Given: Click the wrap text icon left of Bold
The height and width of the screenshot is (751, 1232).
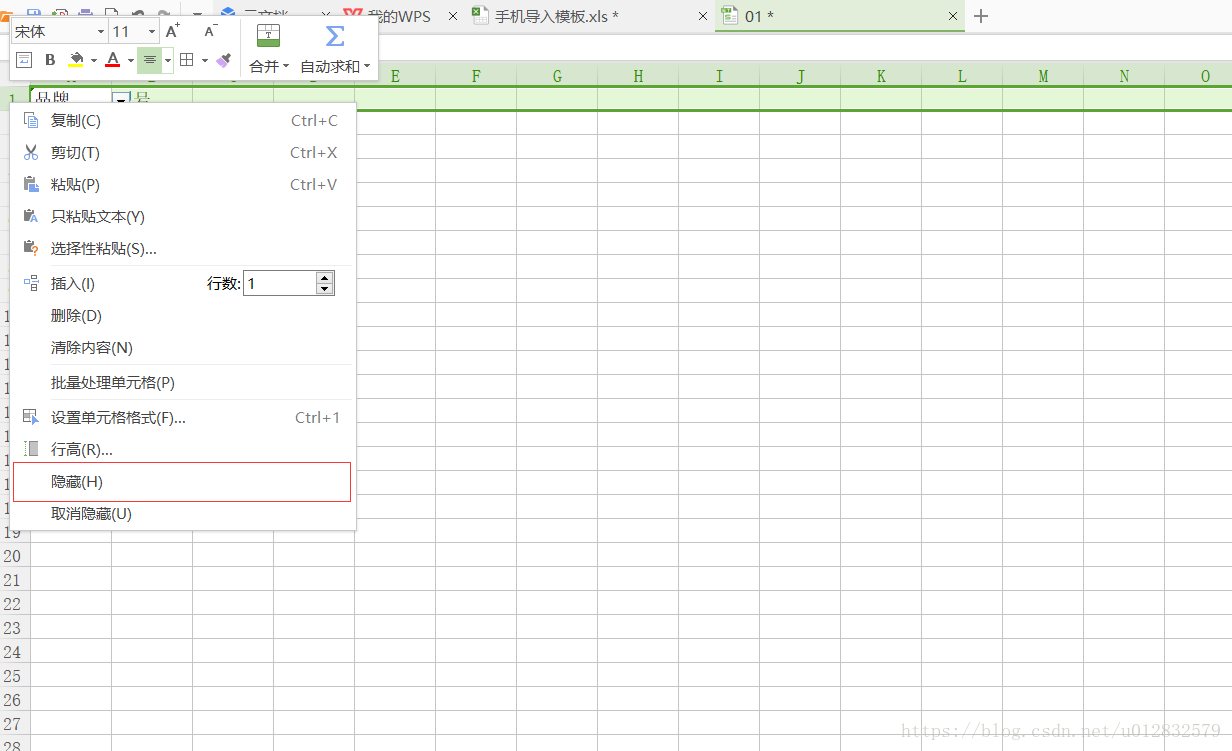Looking at the screenshot, I should 24,60.
